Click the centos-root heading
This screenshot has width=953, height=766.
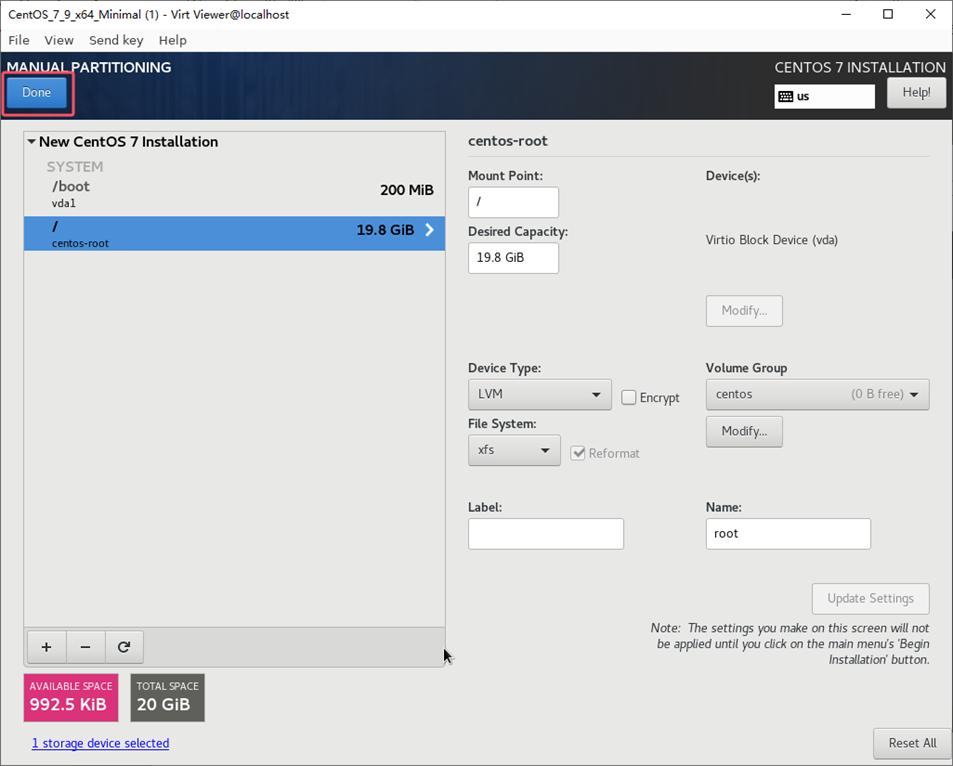click(507, 141)
